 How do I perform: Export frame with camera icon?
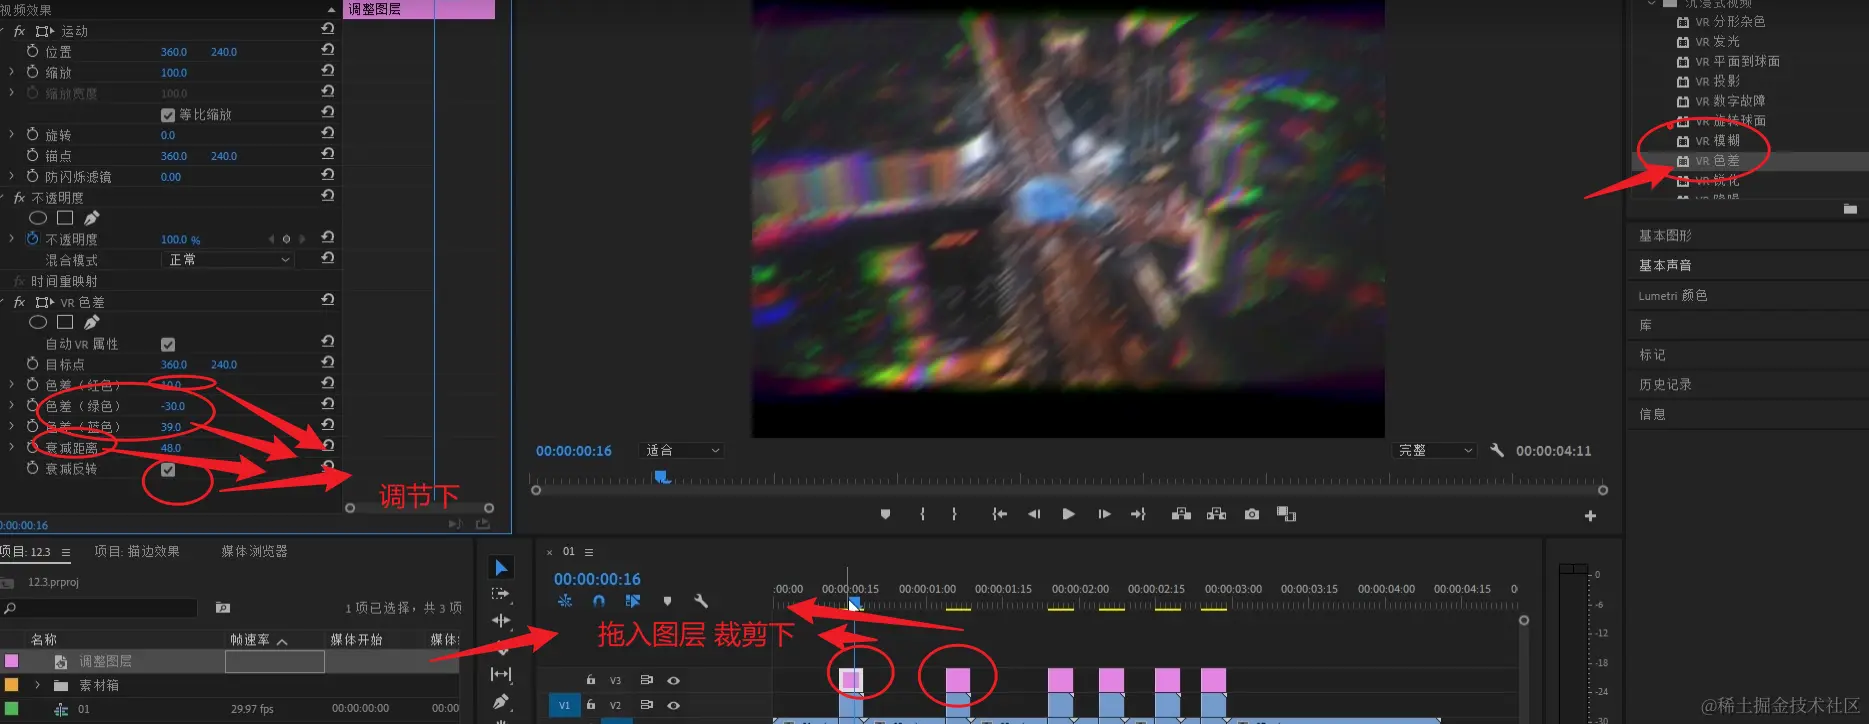click(x=1252, y=514)
